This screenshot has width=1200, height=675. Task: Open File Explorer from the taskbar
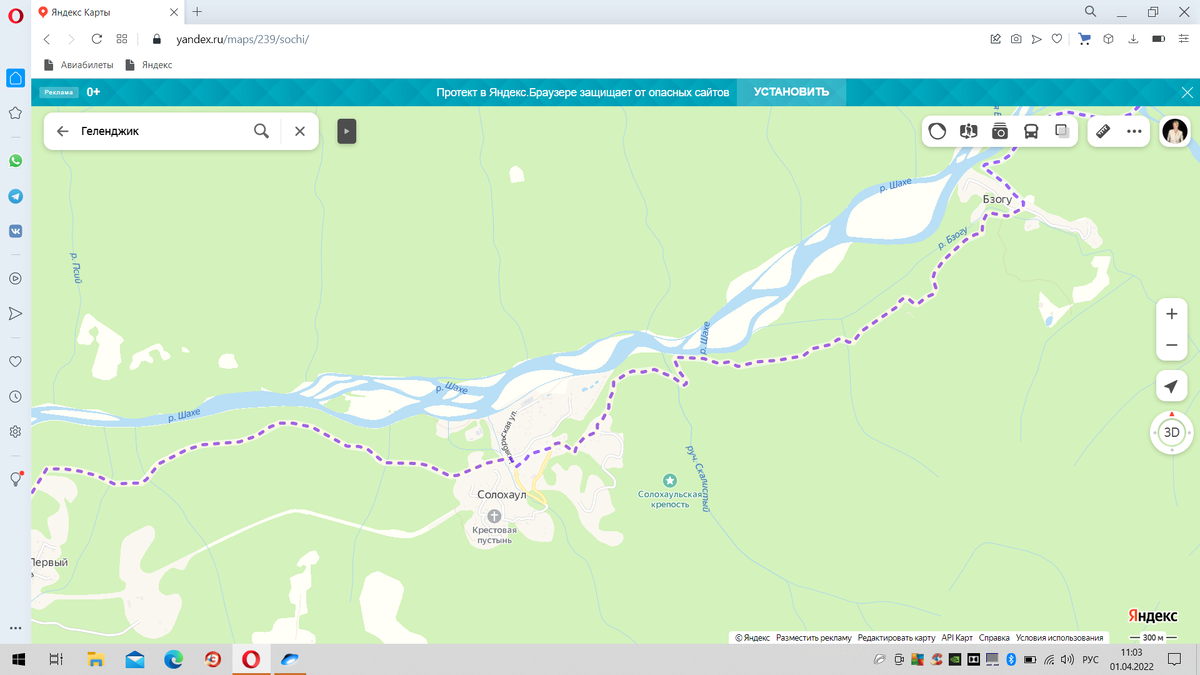(96, 660)
